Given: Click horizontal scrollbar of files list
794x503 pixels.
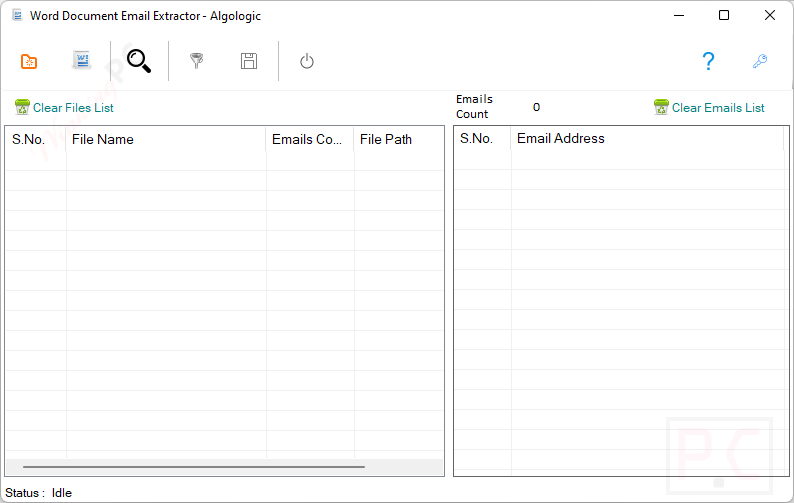Looking at the screenshot, I should coord(194,467).
